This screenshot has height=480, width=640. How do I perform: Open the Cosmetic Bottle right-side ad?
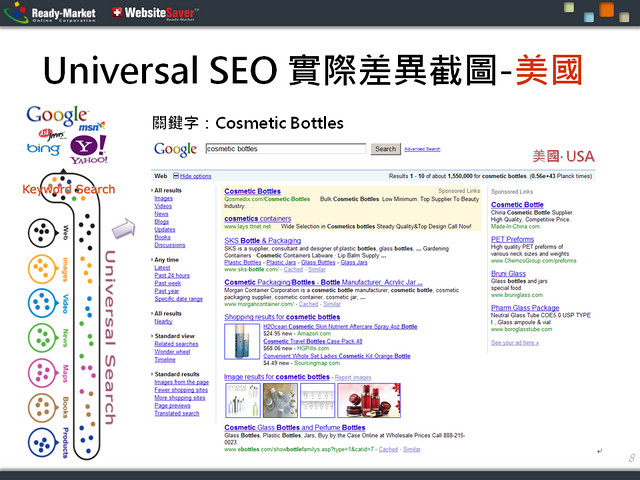coord(517,205)
